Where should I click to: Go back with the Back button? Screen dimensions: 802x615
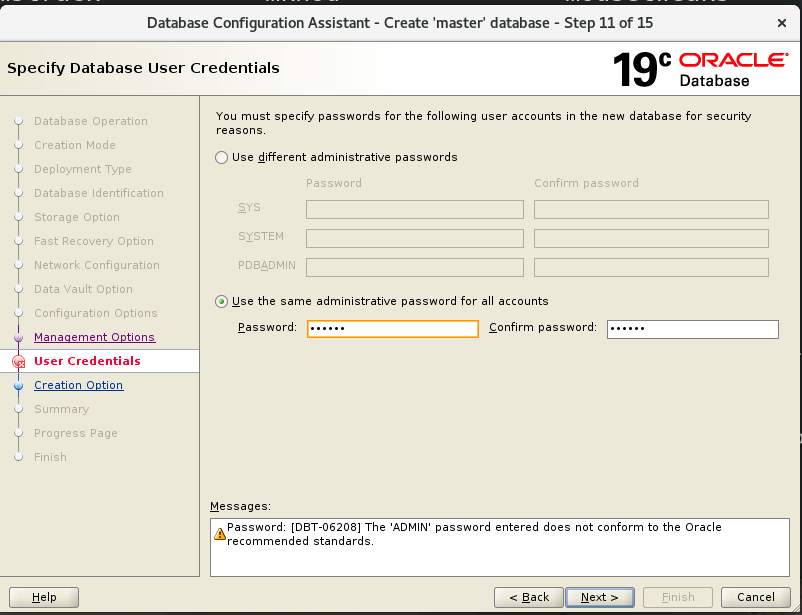[x=529, y=597]
